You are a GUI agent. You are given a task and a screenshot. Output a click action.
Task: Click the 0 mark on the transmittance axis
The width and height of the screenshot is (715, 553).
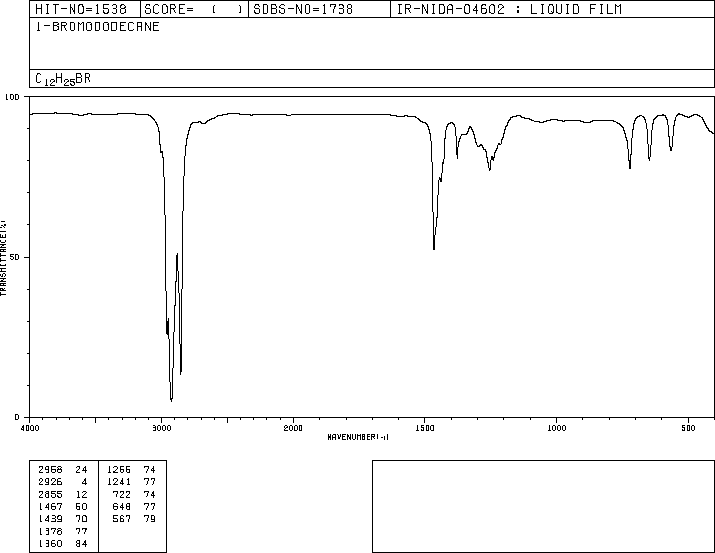(x=17, y=417)
